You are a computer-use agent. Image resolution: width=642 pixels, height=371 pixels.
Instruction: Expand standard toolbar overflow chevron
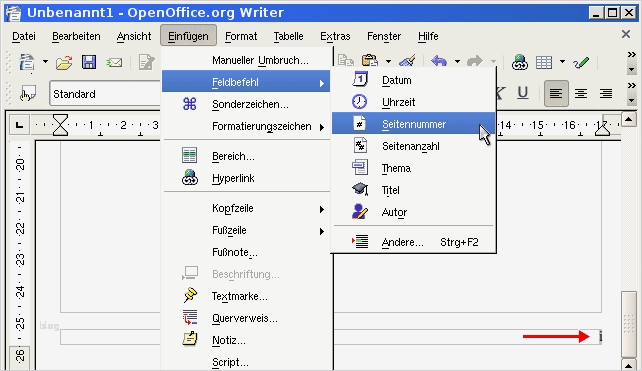click(631, 55)
